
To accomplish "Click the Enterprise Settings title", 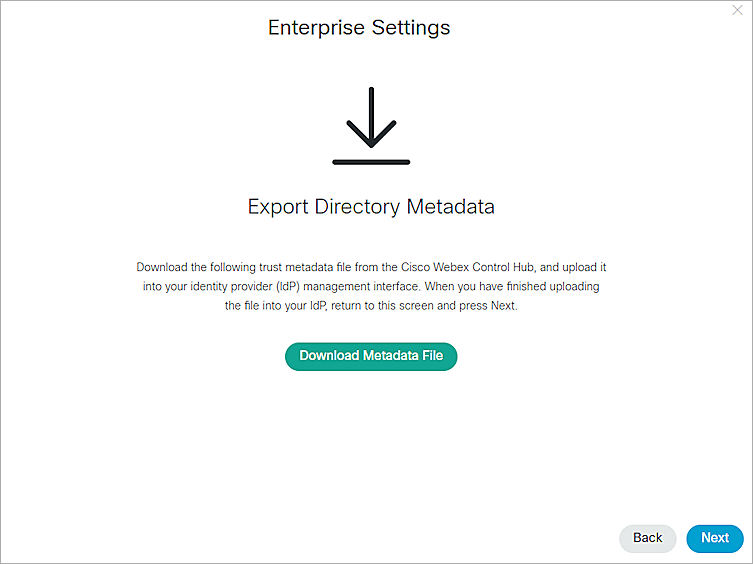I will coord(359,27).
